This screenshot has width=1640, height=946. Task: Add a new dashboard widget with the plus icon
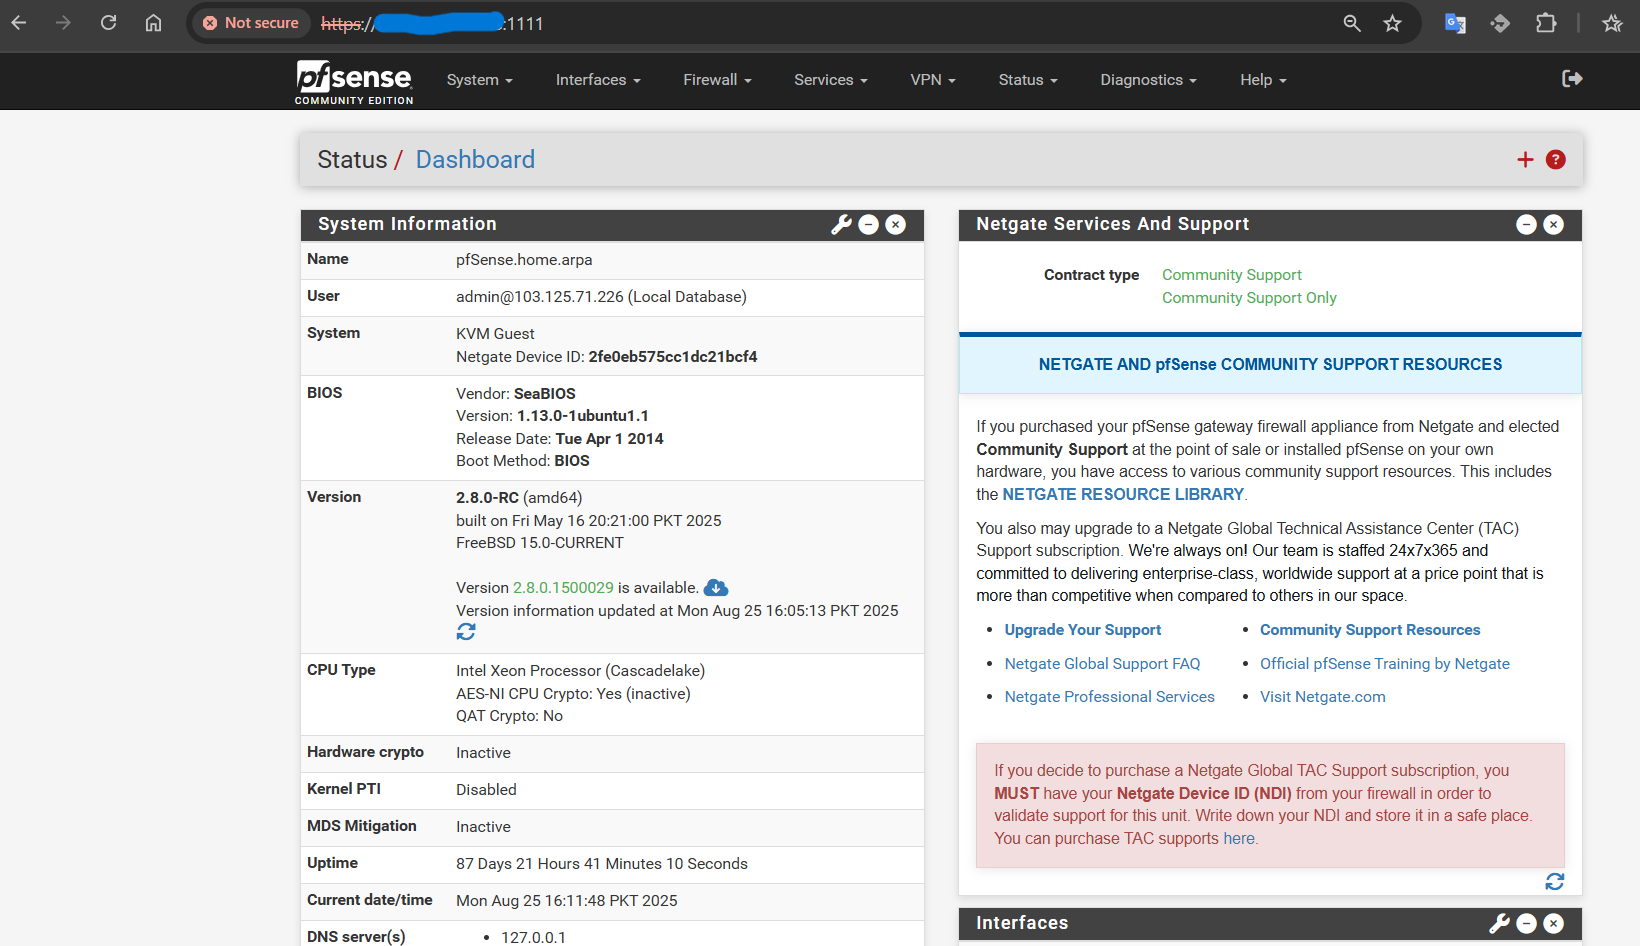(1525, 159)
